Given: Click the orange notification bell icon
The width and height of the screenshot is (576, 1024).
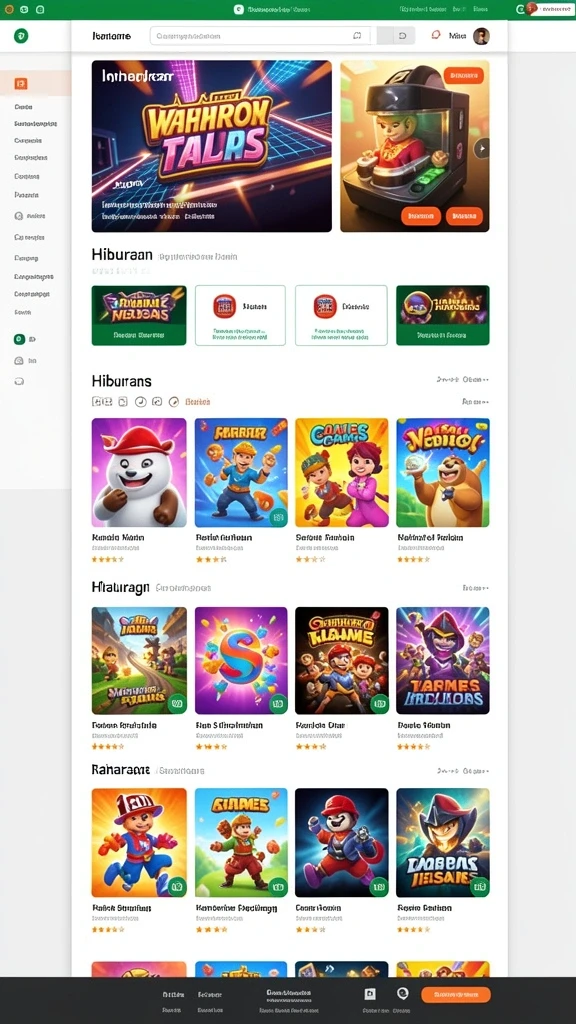Looking at the screenshot, I should 436,35.
